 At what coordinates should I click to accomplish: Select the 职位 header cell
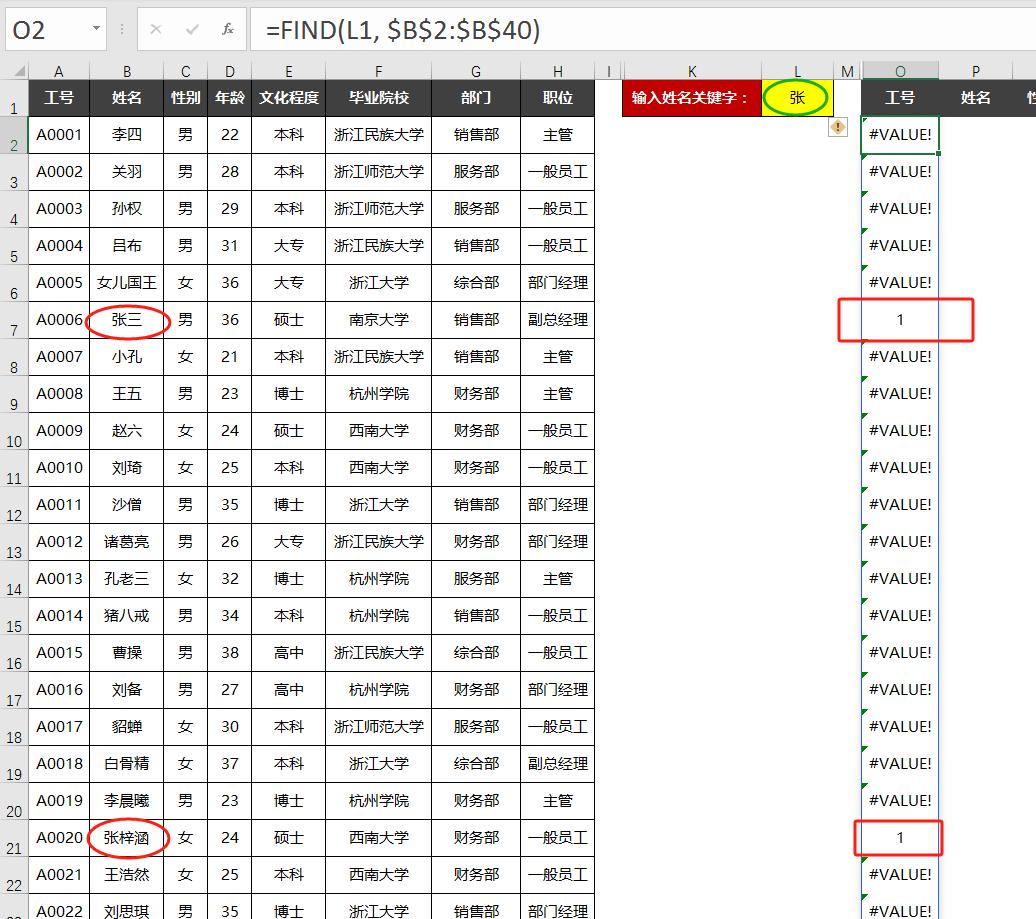pos(558,98)
